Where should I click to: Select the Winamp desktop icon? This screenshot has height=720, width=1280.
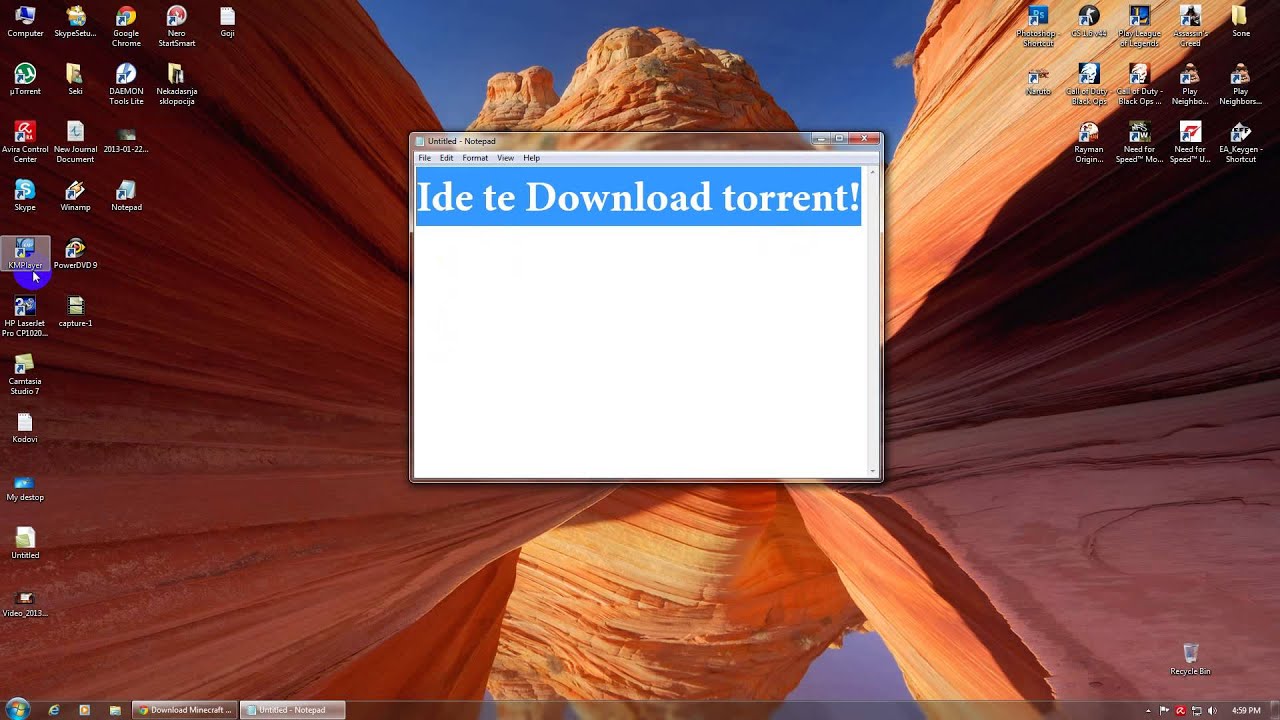pyautogui.click(x=75, y=196)
